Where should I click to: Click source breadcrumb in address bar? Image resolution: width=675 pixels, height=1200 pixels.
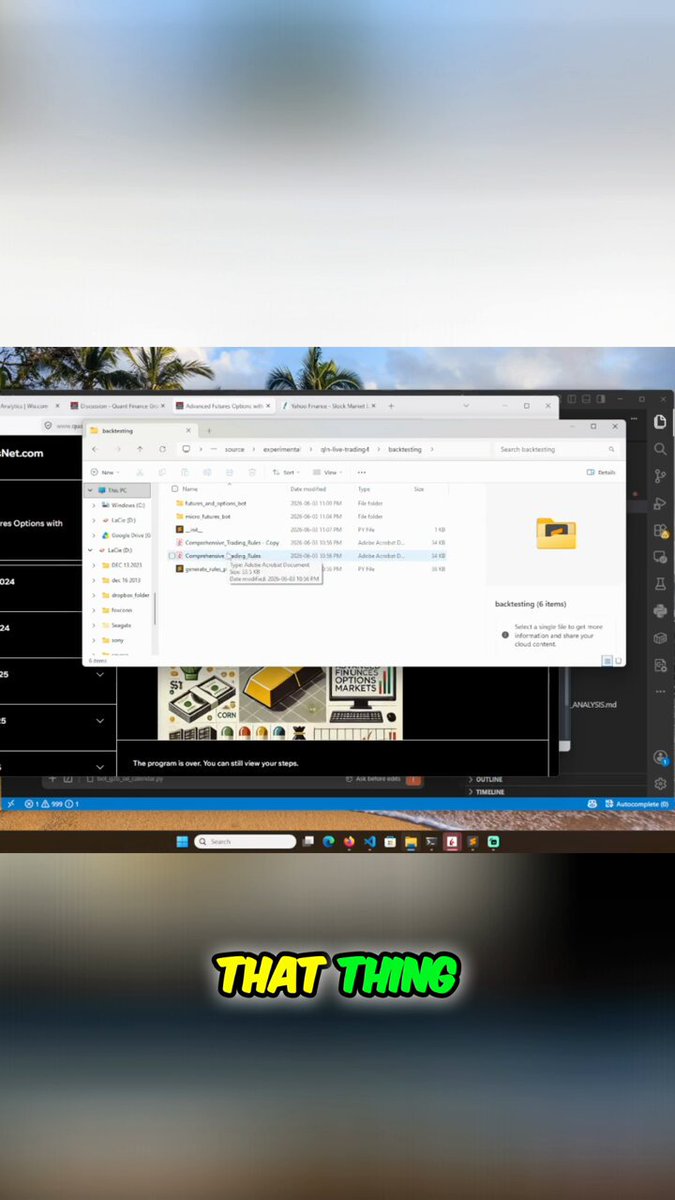click(234, 449)
